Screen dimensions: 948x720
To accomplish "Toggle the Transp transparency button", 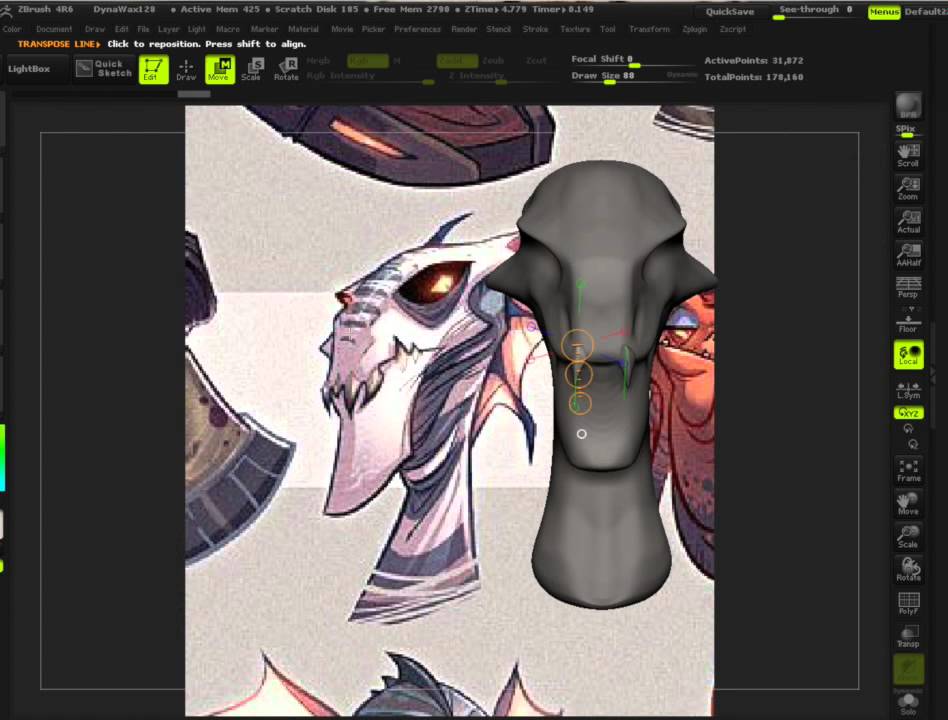I will click(x=908, y=637).
